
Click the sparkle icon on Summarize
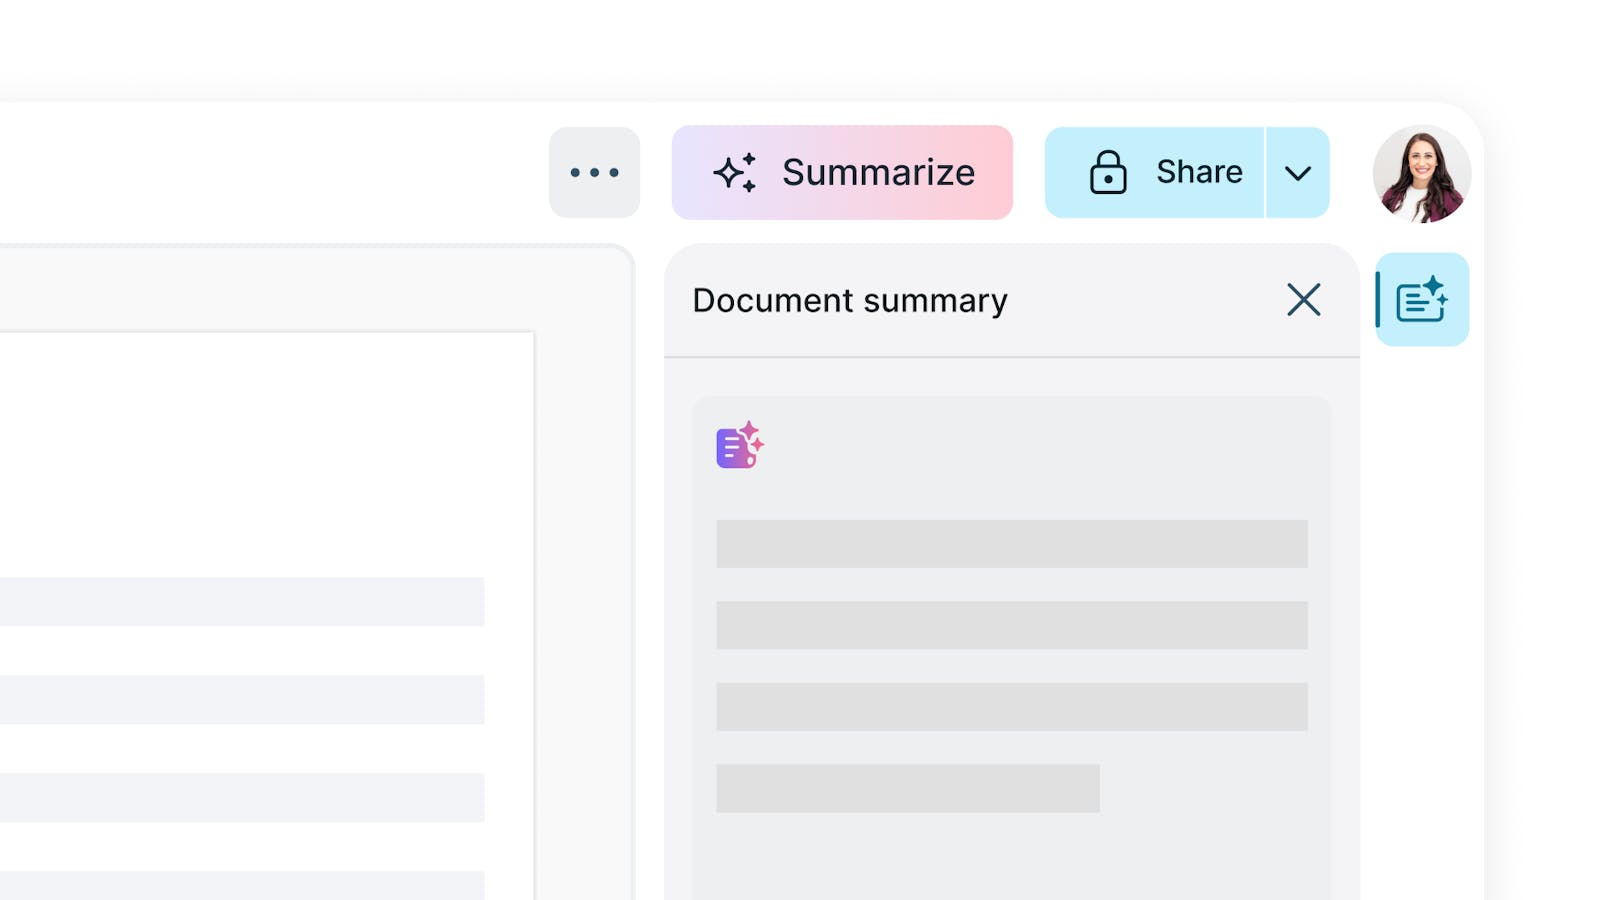coord(735,172)
